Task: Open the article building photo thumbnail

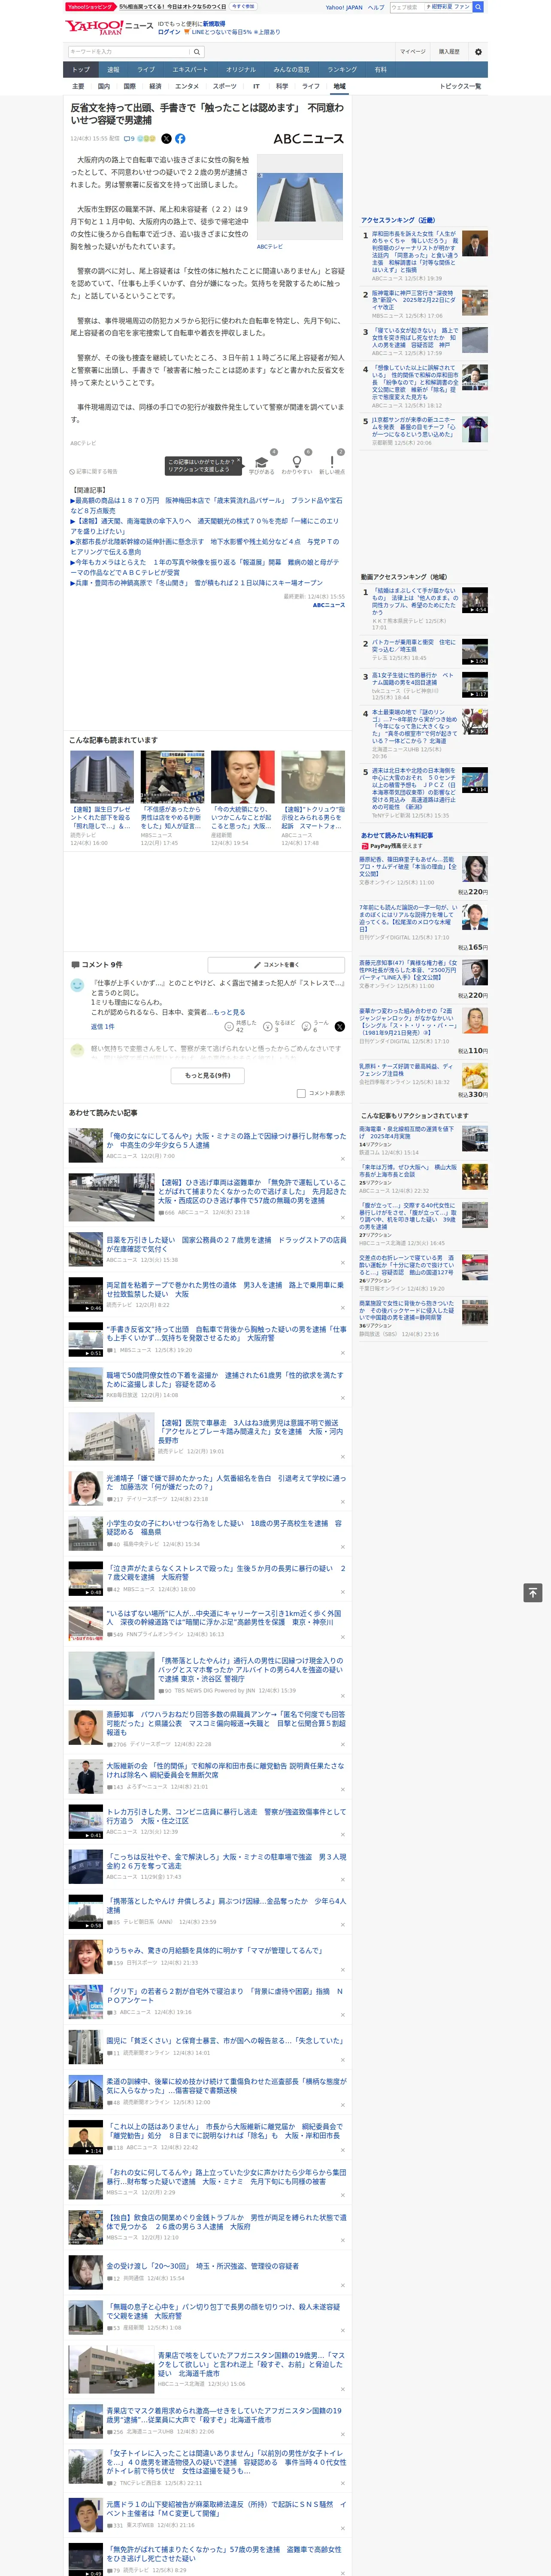Action: coord(300,197)
